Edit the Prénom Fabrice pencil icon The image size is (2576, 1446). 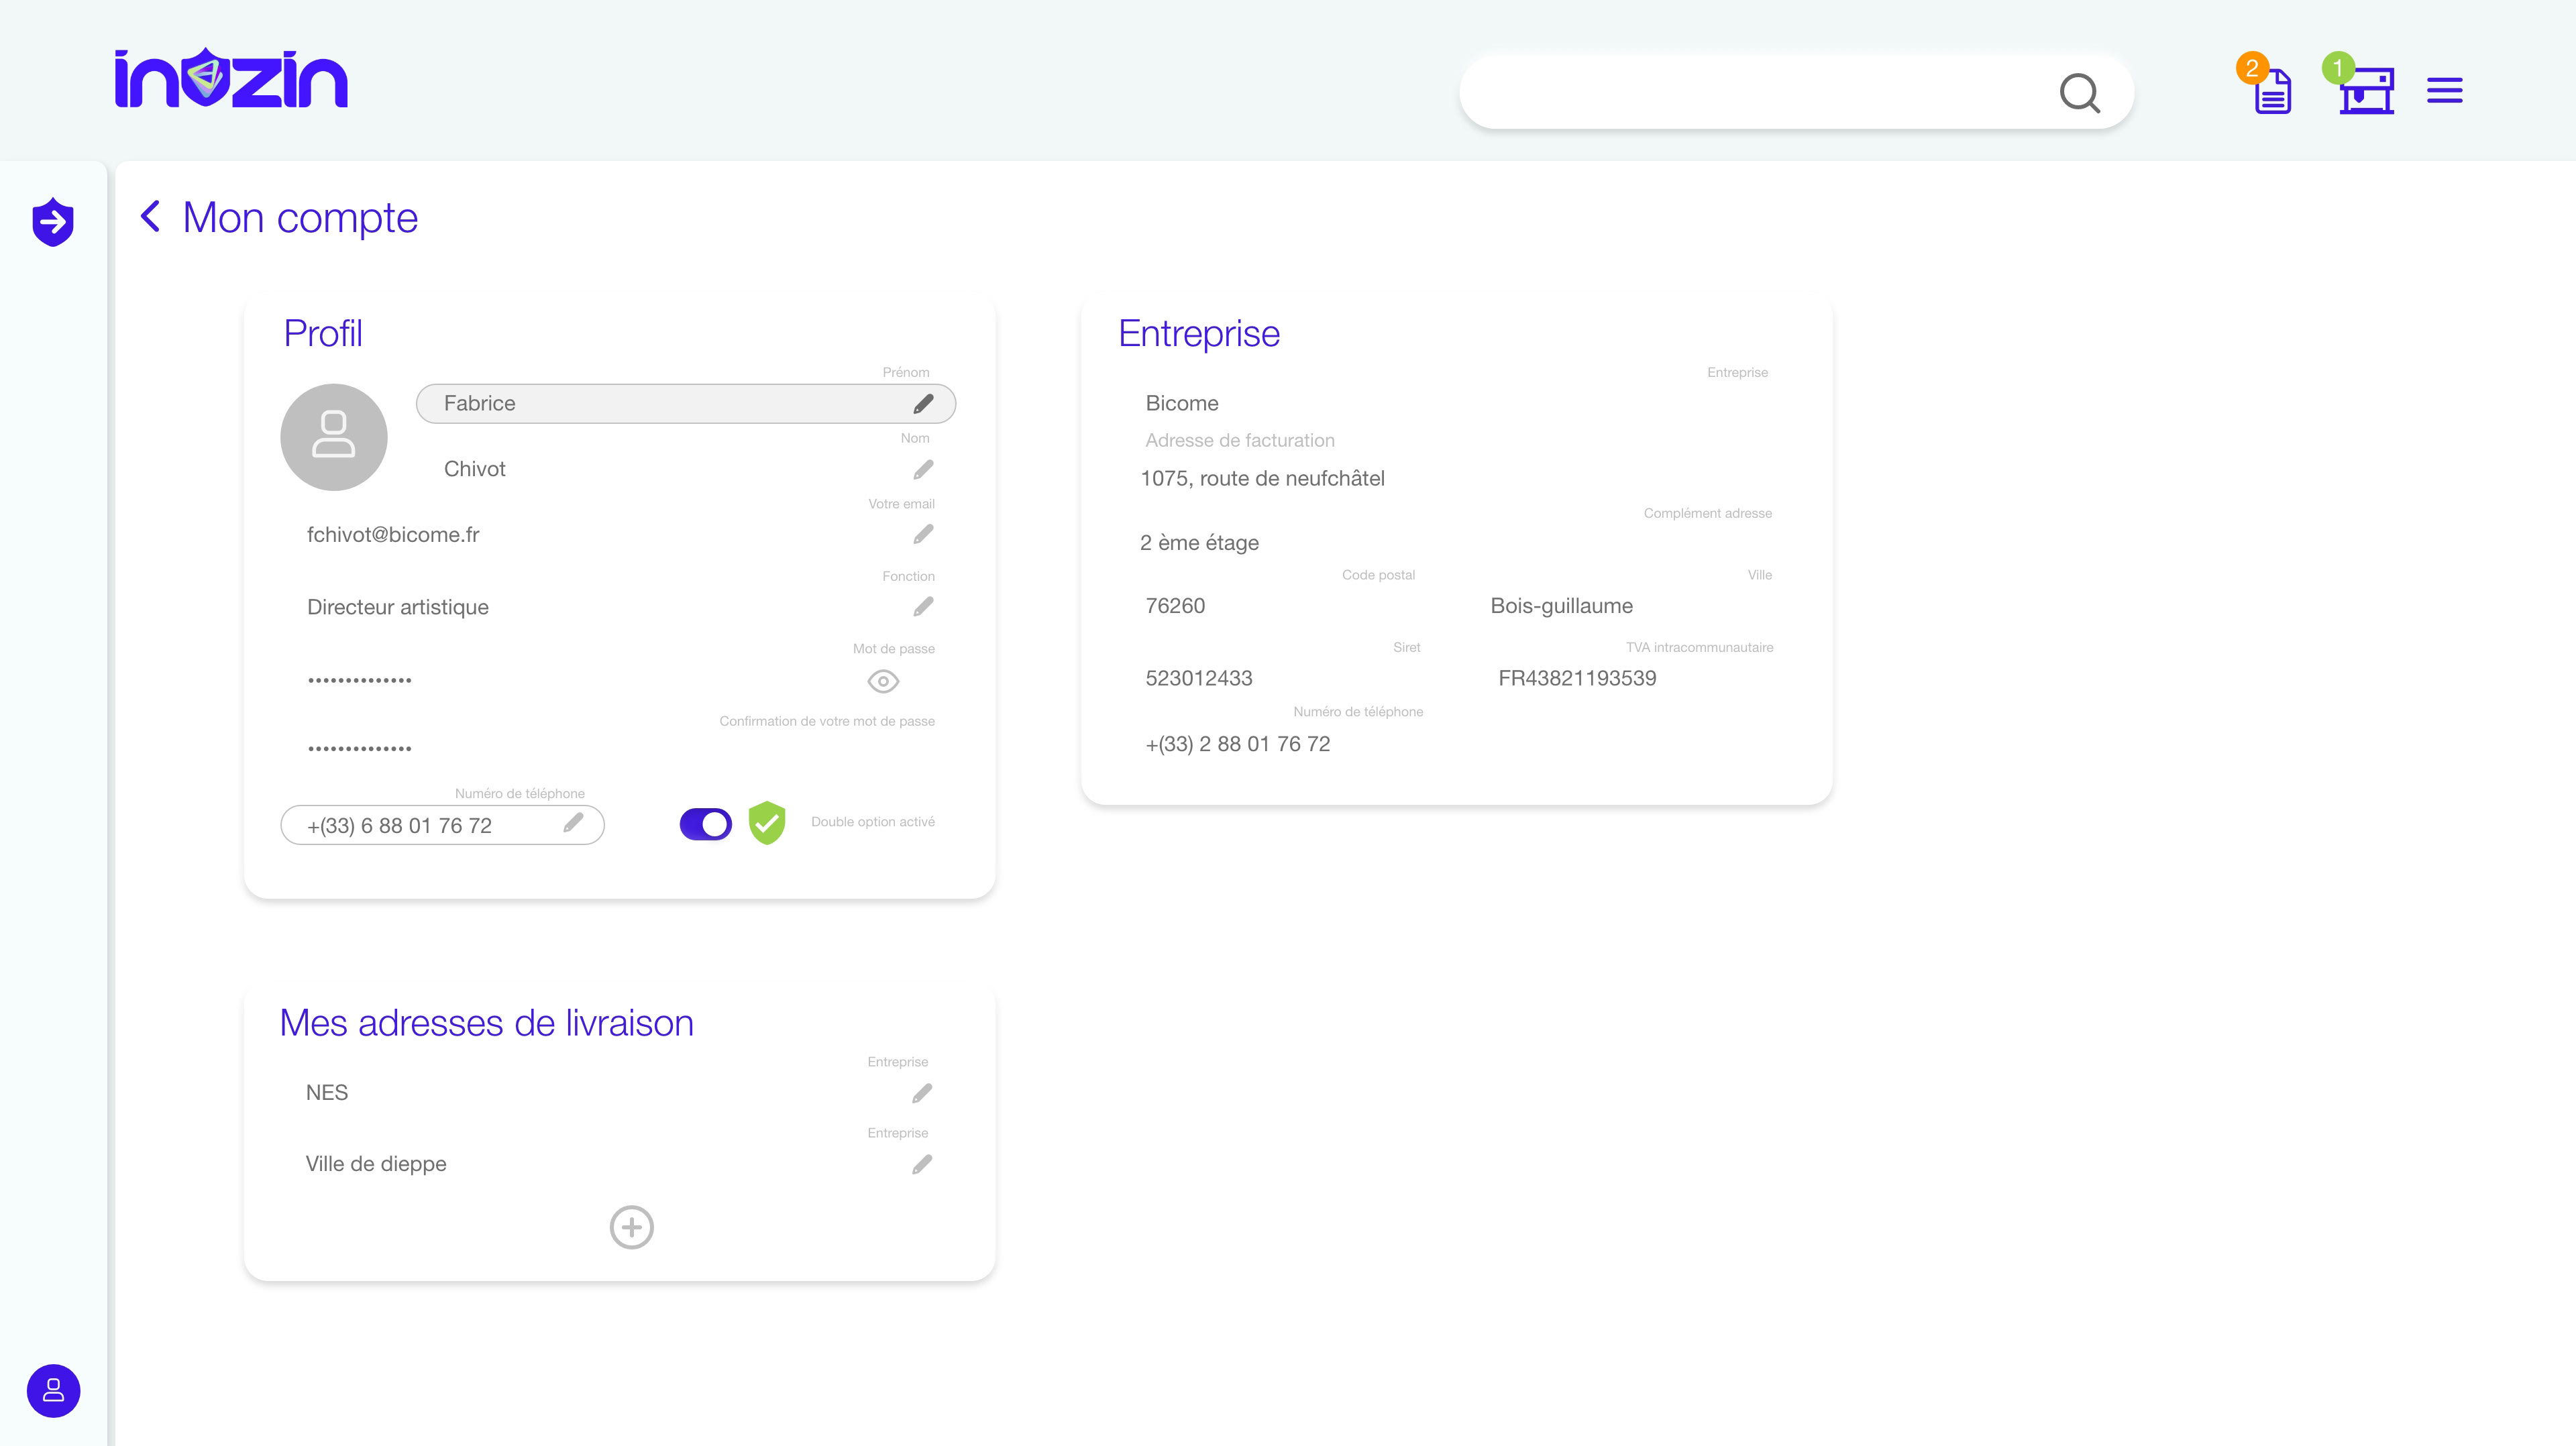[x=923, y=404]
